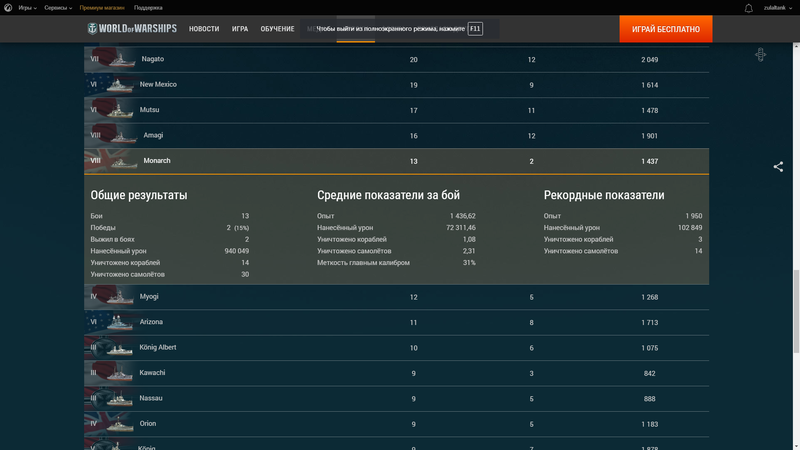The image size is (800, 450).
Task: Click the Mutsu ship thumbnail
Action: tap(120, 111)
